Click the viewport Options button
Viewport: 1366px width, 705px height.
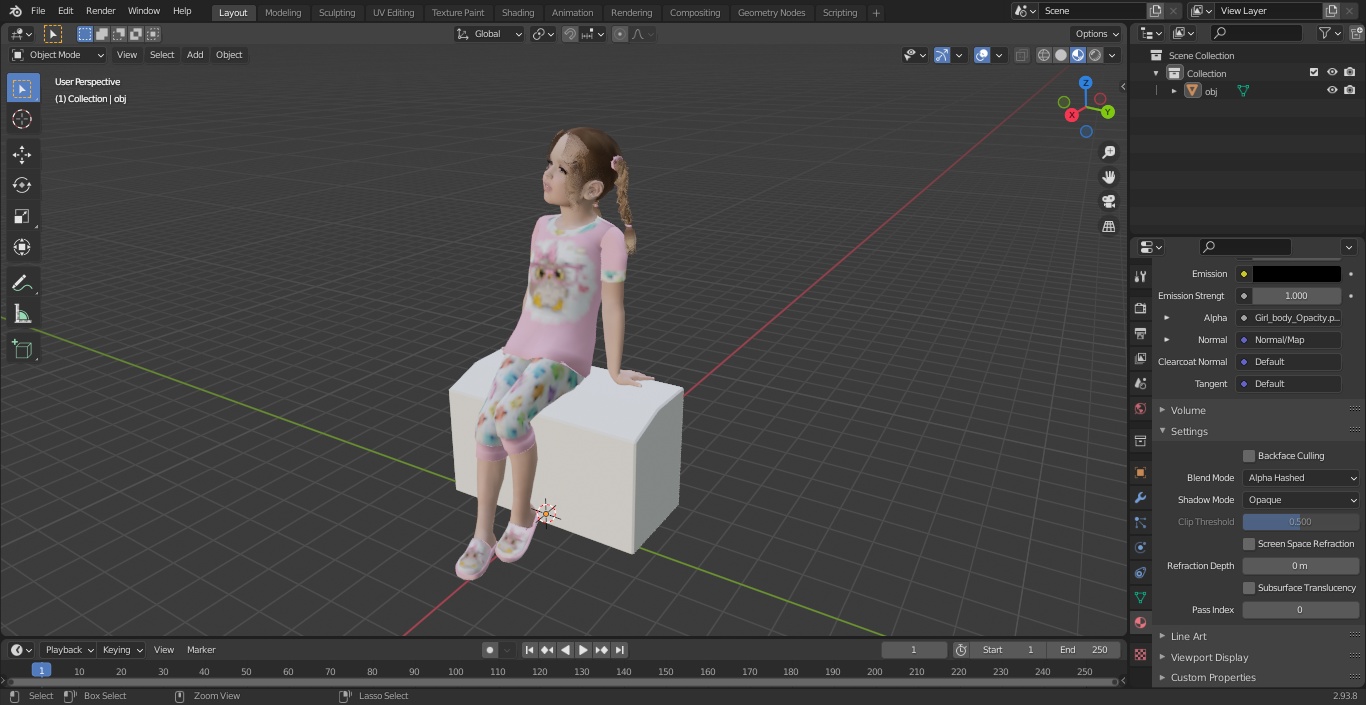click(1097, 34)
